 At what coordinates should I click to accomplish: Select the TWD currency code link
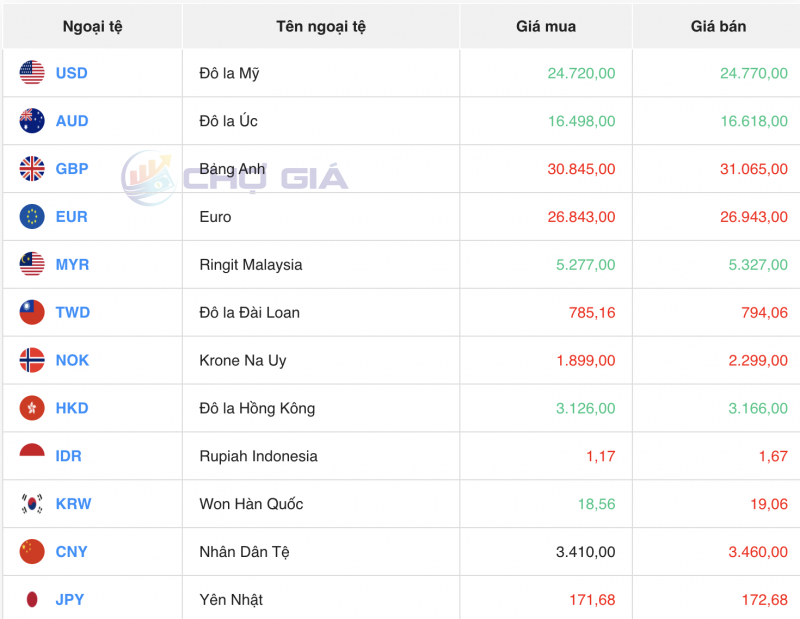pyautogui.click(x=70, y=312)
